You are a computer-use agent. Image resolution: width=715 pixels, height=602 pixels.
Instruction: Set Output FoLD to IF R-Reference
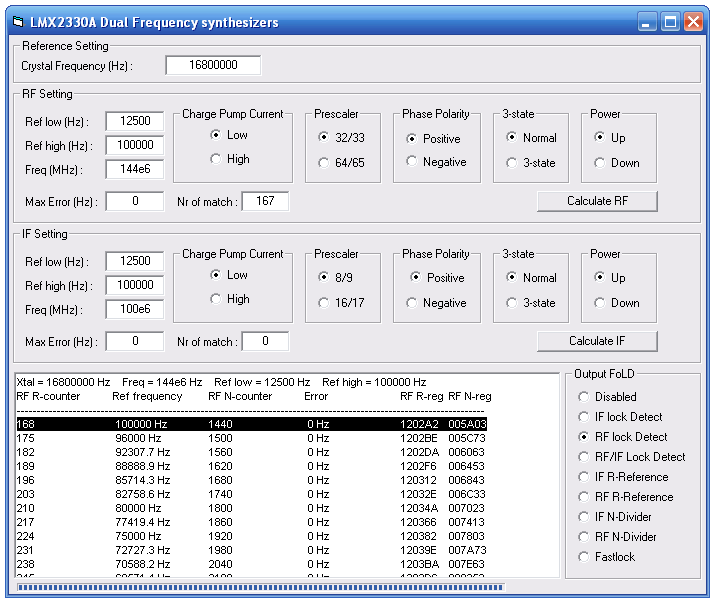[623, 477]
